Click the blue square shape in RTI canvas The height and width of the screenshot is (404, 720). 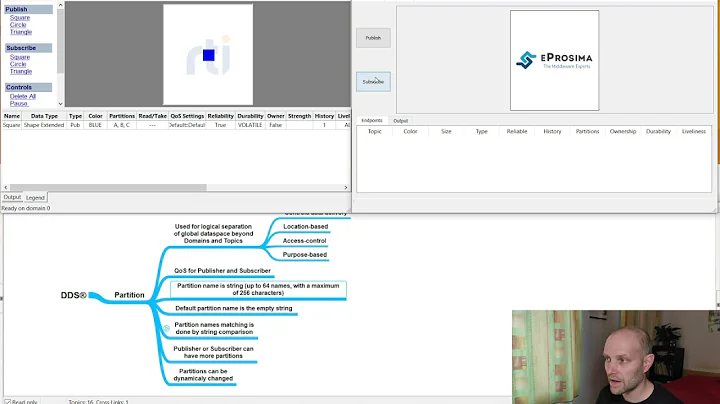208,55
